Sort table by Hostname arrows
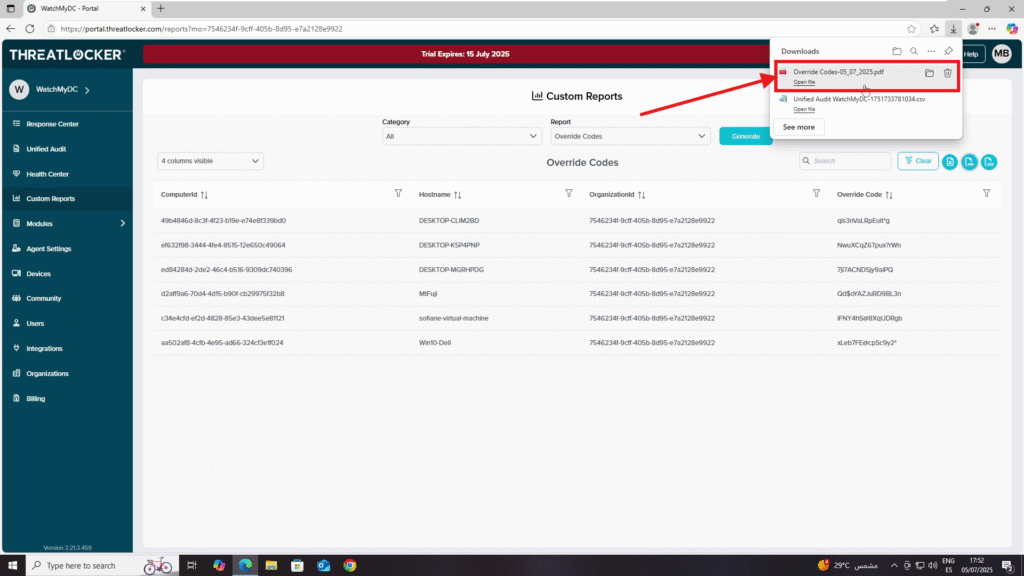Viewport: 1024px width, 576px height. coord(457,195)
